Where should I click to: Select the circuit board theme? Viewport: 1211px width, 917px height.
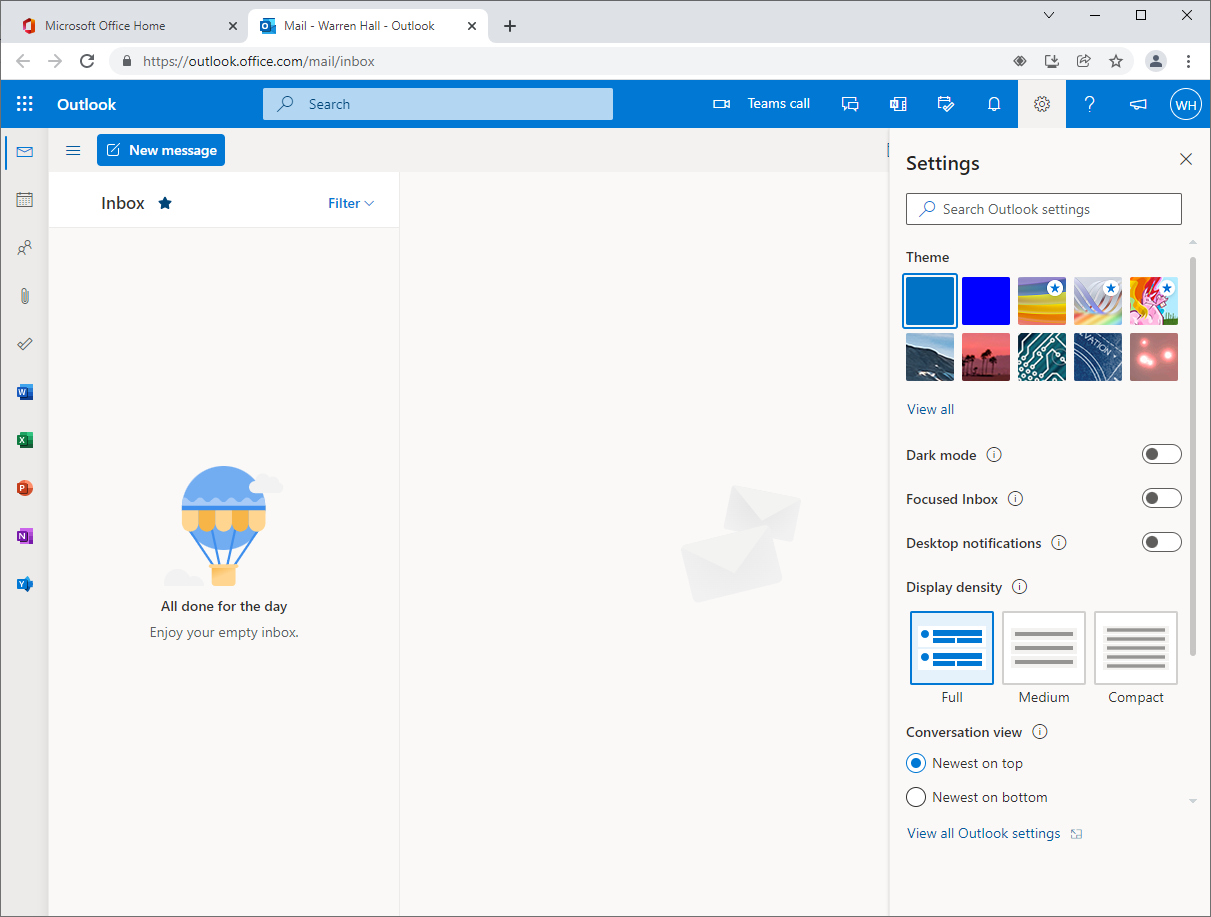pos(1042,357)
